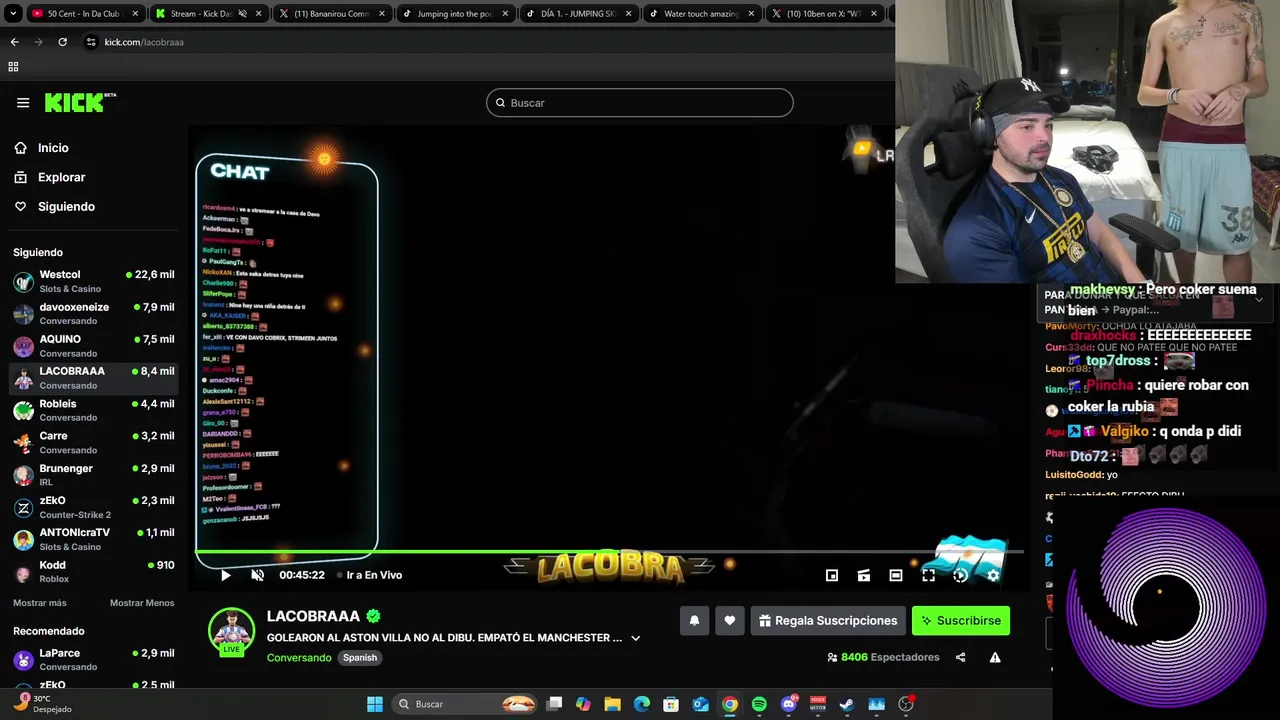
Task: Open the Windows Start menu
Action: point(375,704)
